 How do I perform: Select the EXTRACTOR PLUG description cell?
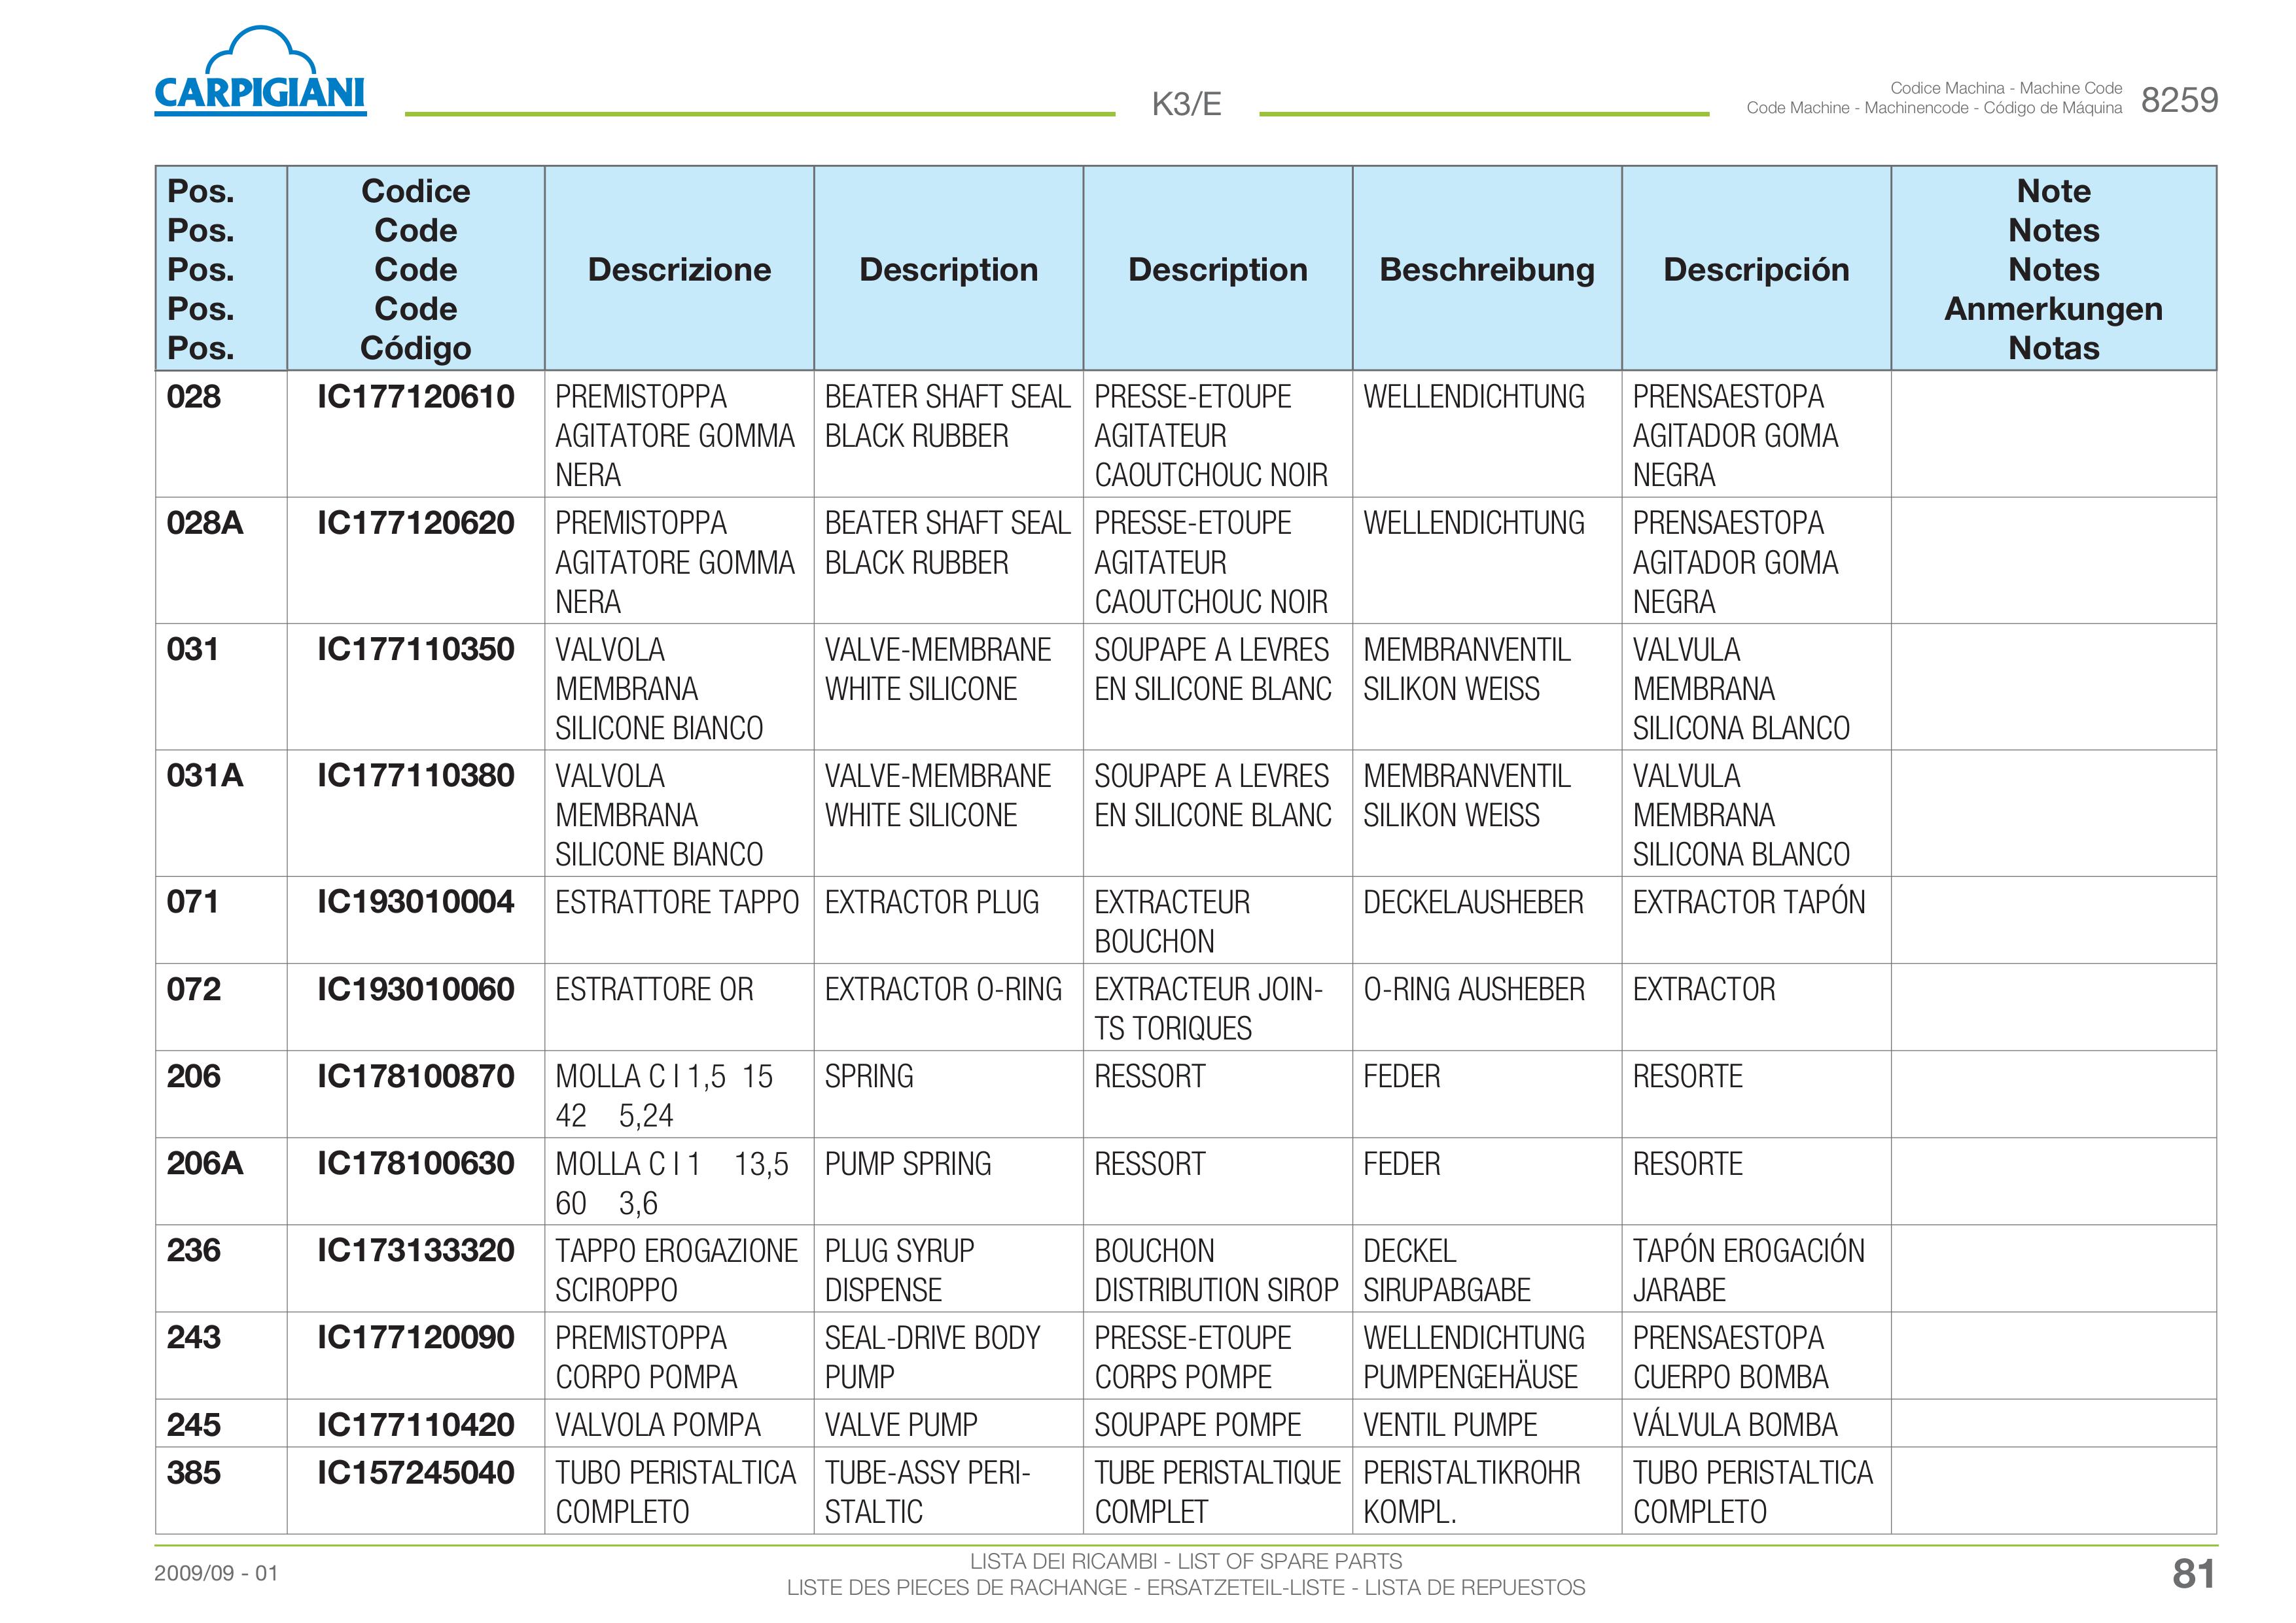pyautogui.click(x=948, y=920)
